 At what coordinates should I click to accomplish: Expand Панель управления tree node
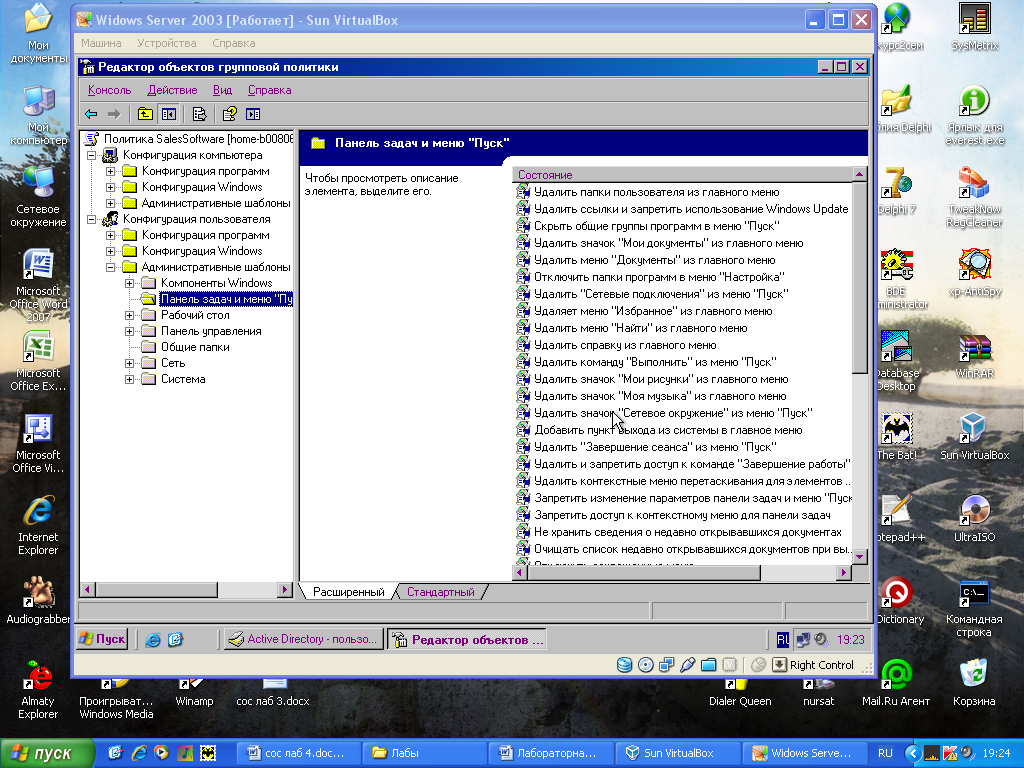130,331
